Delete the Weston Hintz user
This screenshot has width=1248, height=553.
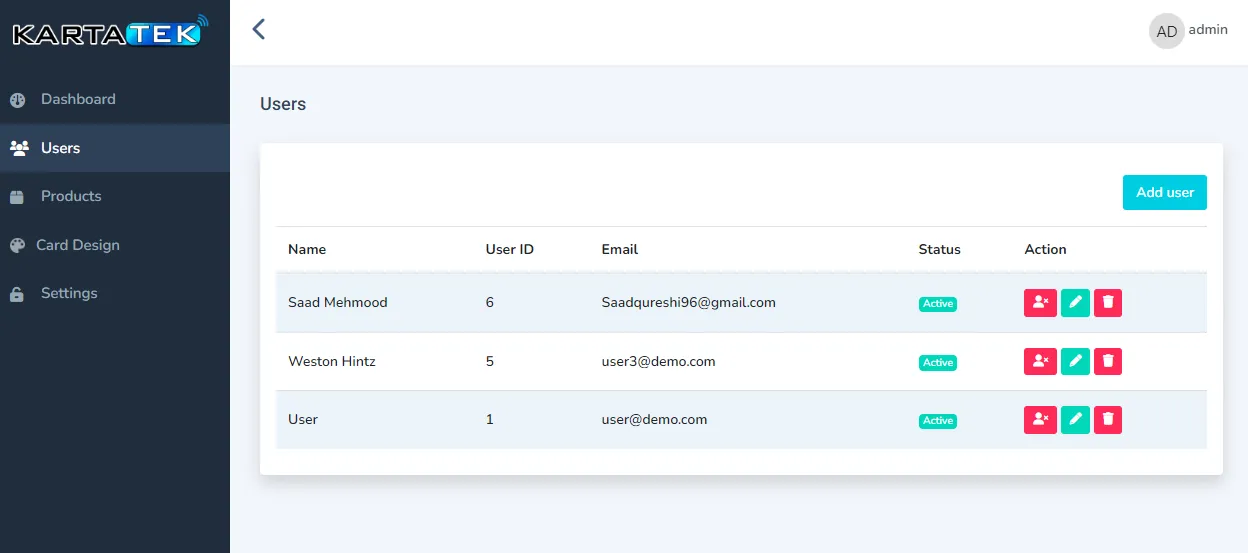click(x=1108, y=361)
